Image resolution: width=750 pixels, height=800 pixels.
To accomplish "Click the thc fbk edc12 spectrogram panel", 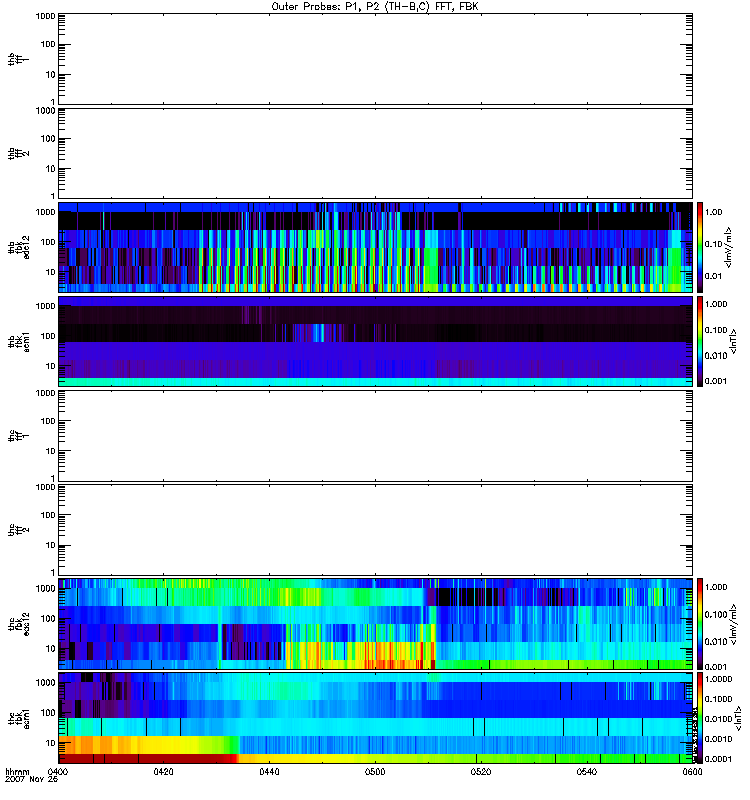I will click(375, 623).
